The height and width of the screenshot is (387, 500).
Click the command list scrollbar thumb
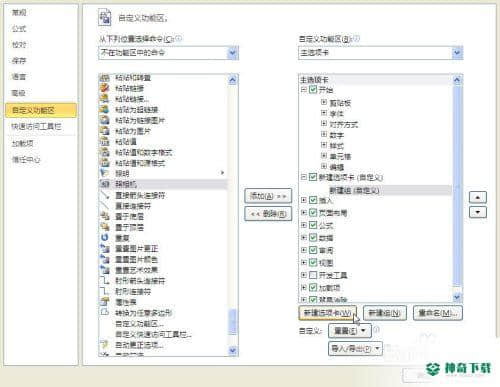pos(233,322)
